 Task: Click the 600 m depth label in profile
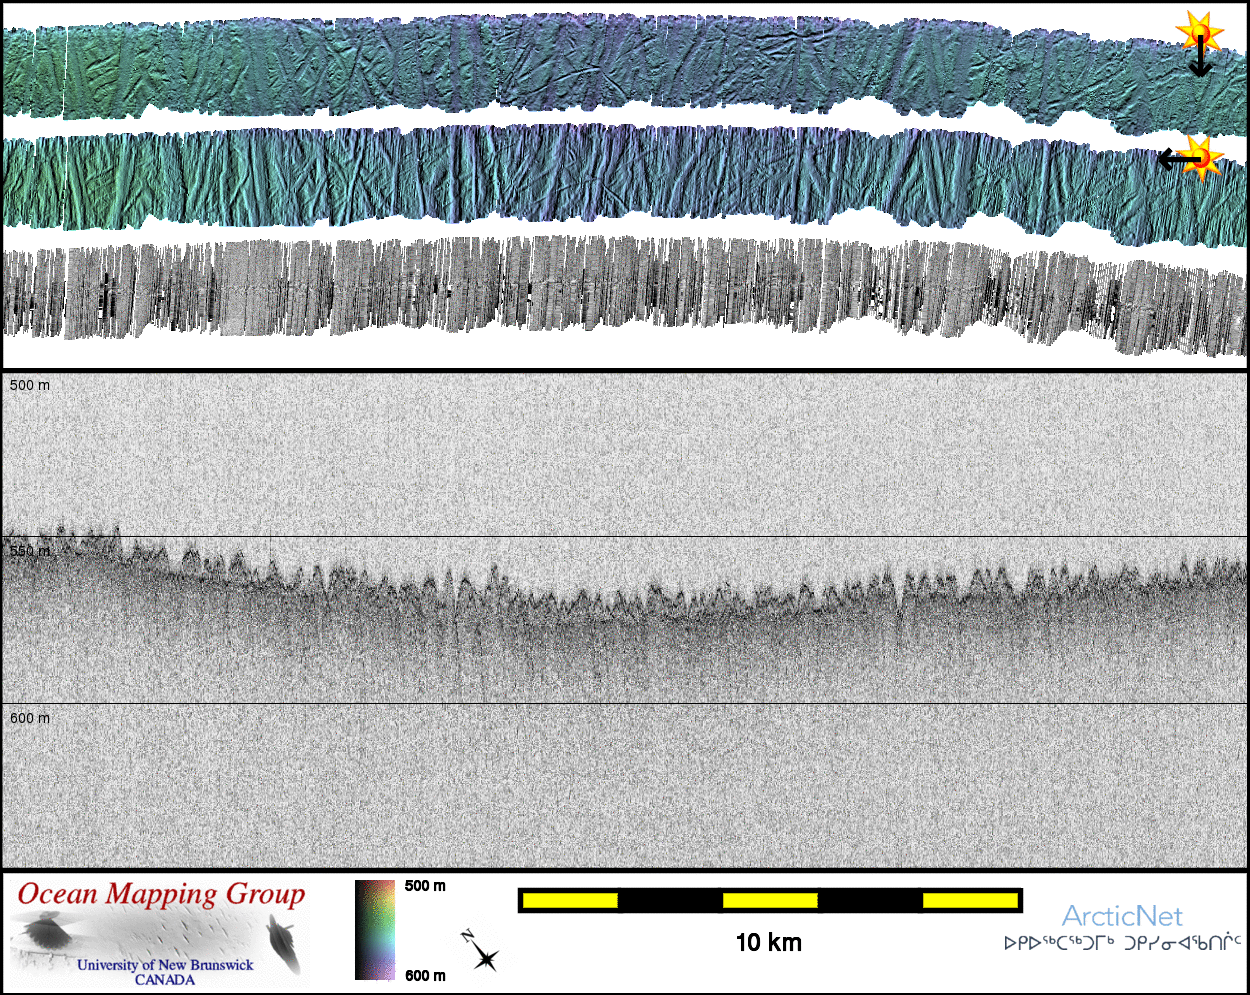tap(30, 718)
